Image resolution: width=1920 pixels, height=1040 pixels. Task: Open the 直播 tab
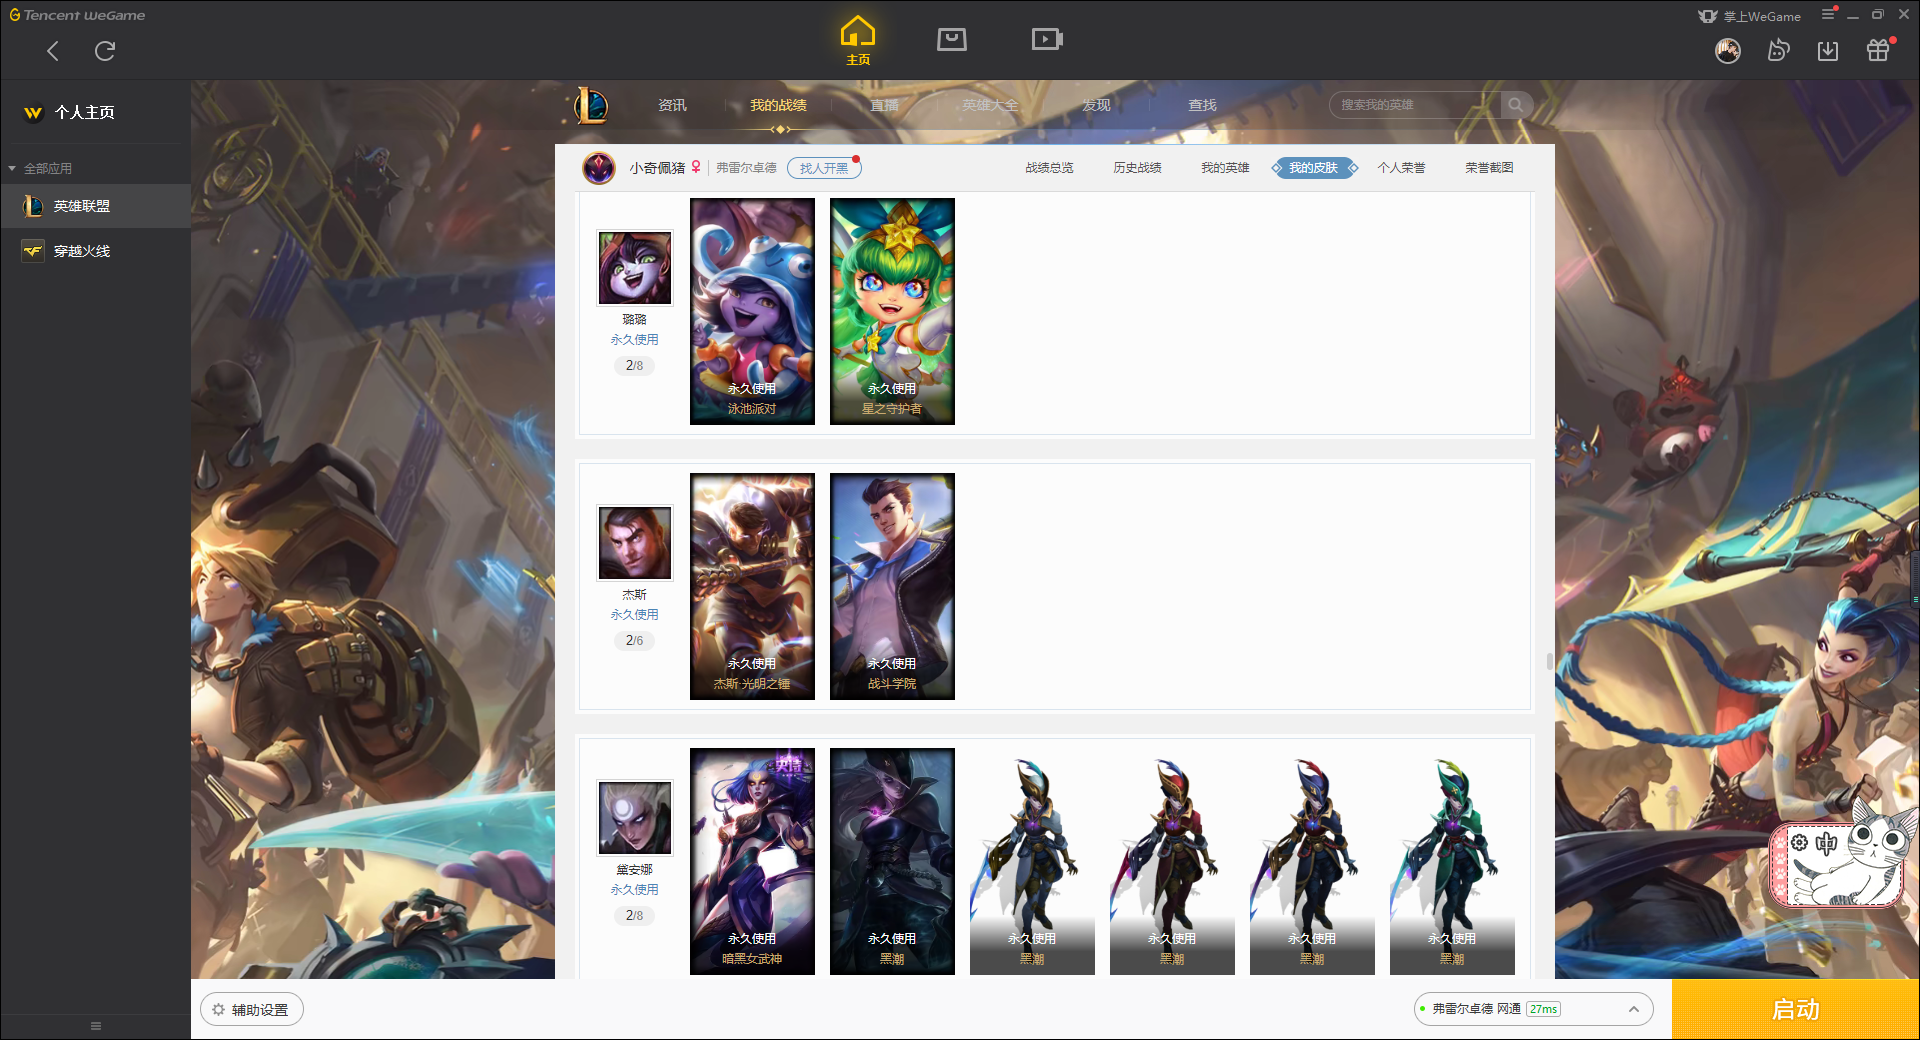884,105
